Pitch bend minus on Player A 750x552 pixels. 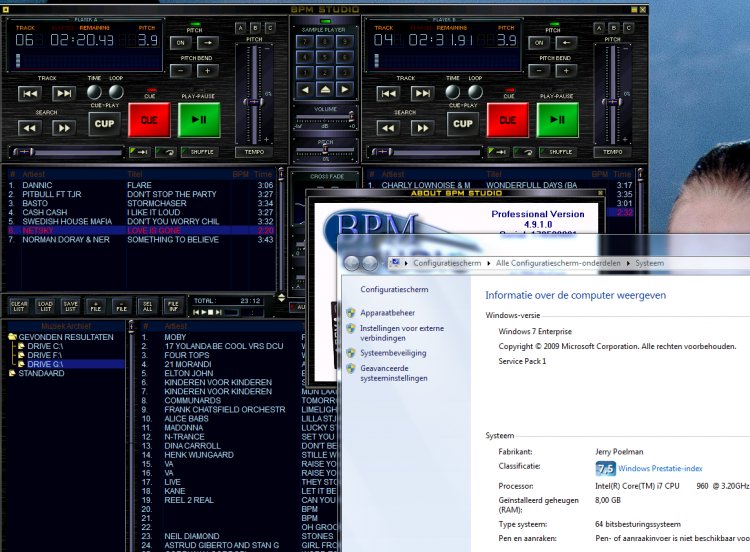[x=181, y=71]
